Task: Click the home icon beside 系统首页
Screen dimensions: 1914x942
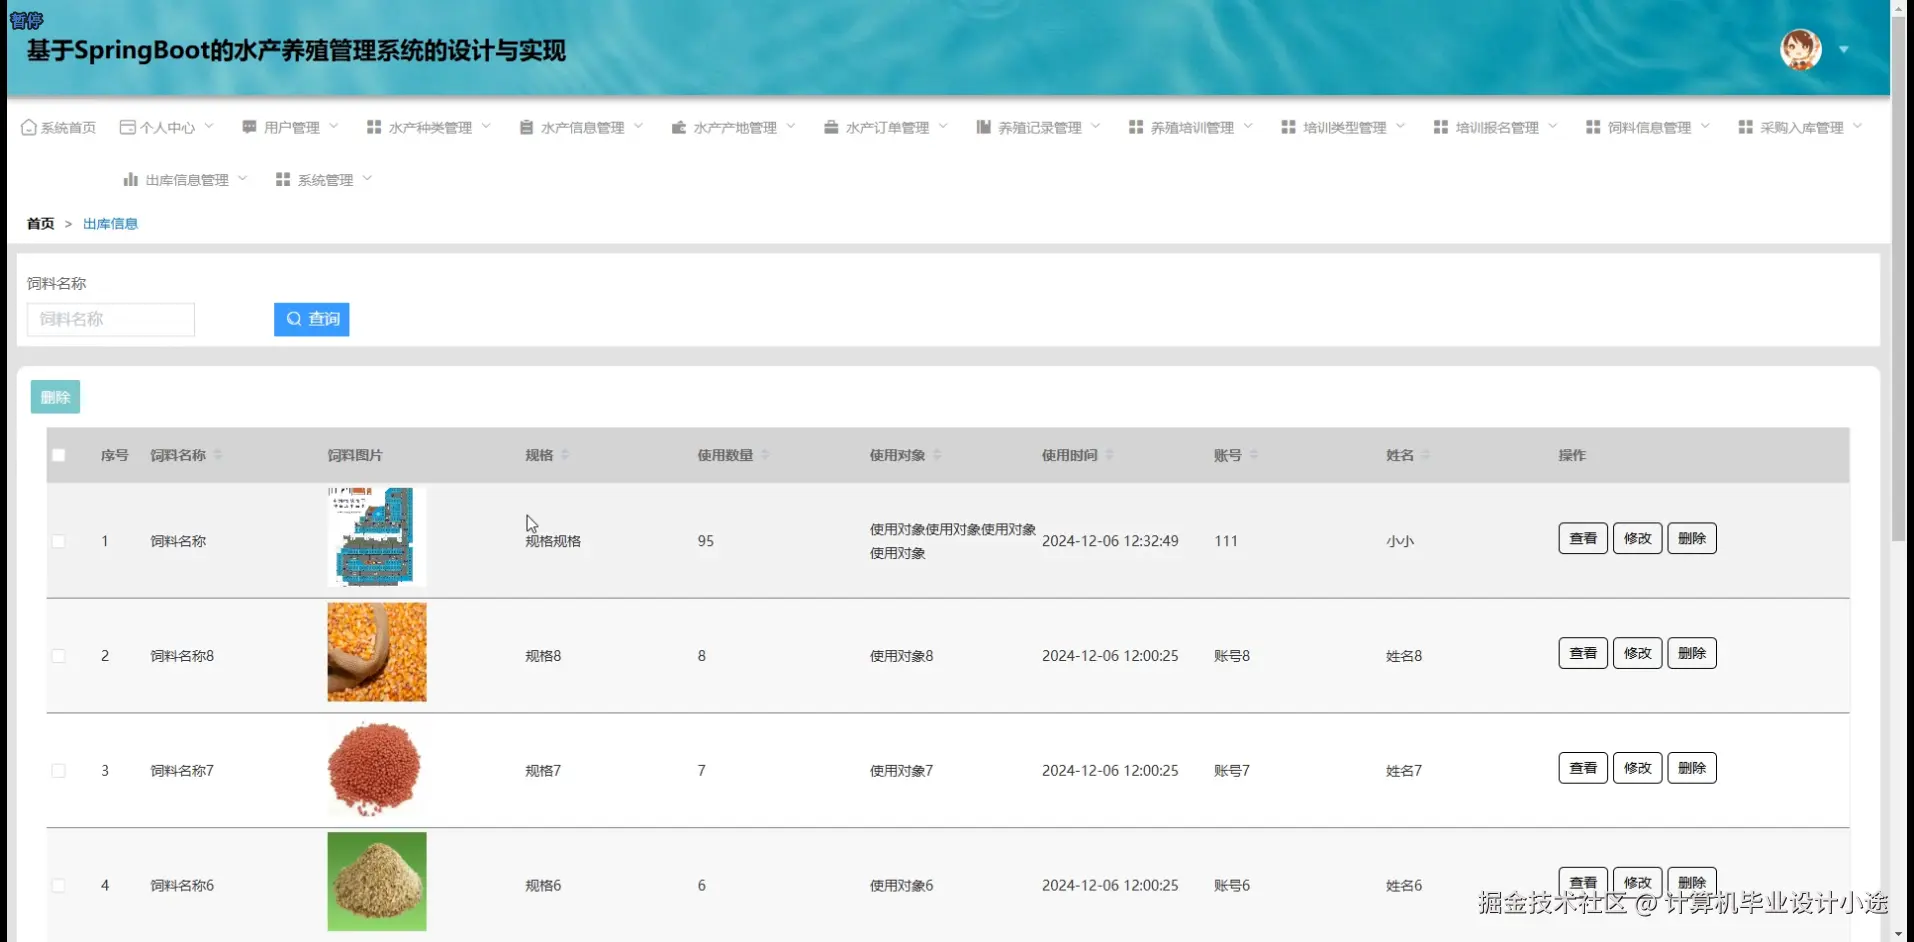Action: [29, 127]
